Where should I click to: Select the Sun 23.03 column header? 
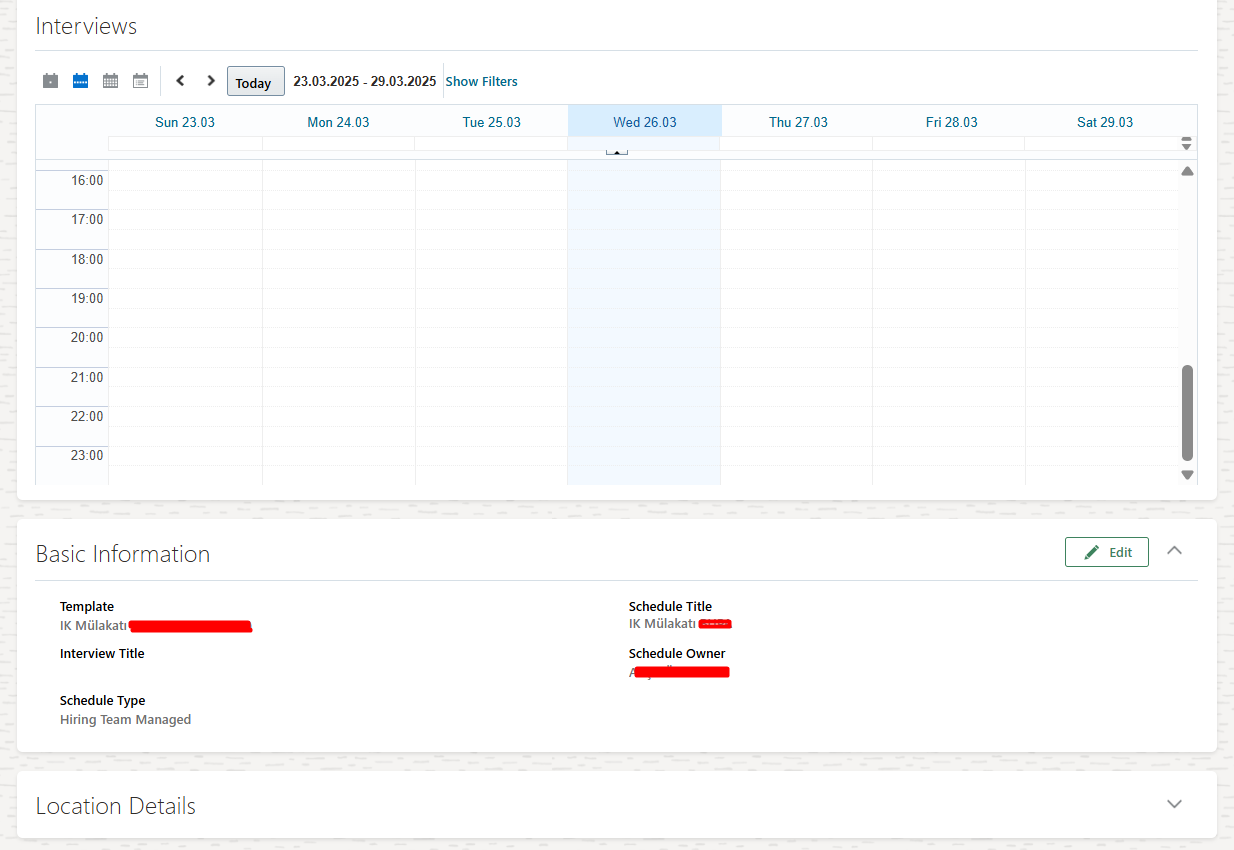[x=185, y=121]
